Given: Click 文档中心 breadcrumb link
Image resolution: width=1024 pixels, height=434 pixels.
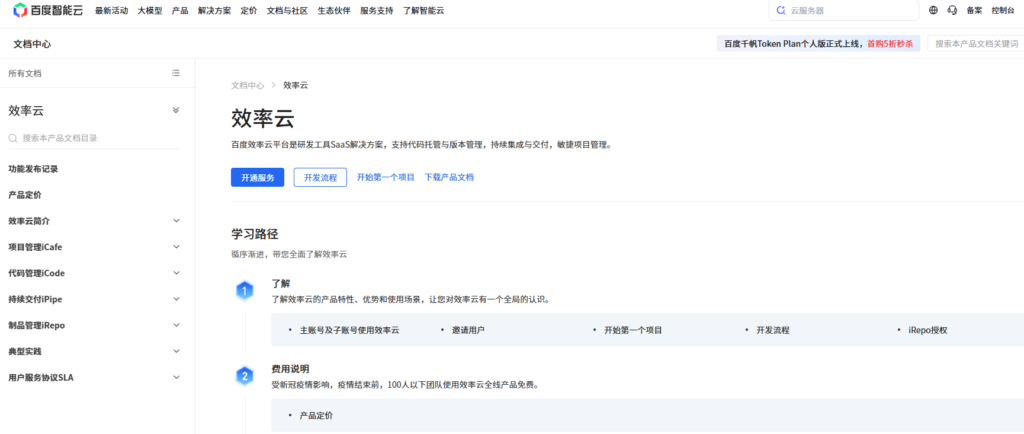Looking at the screenshot, I should (248, 85).
